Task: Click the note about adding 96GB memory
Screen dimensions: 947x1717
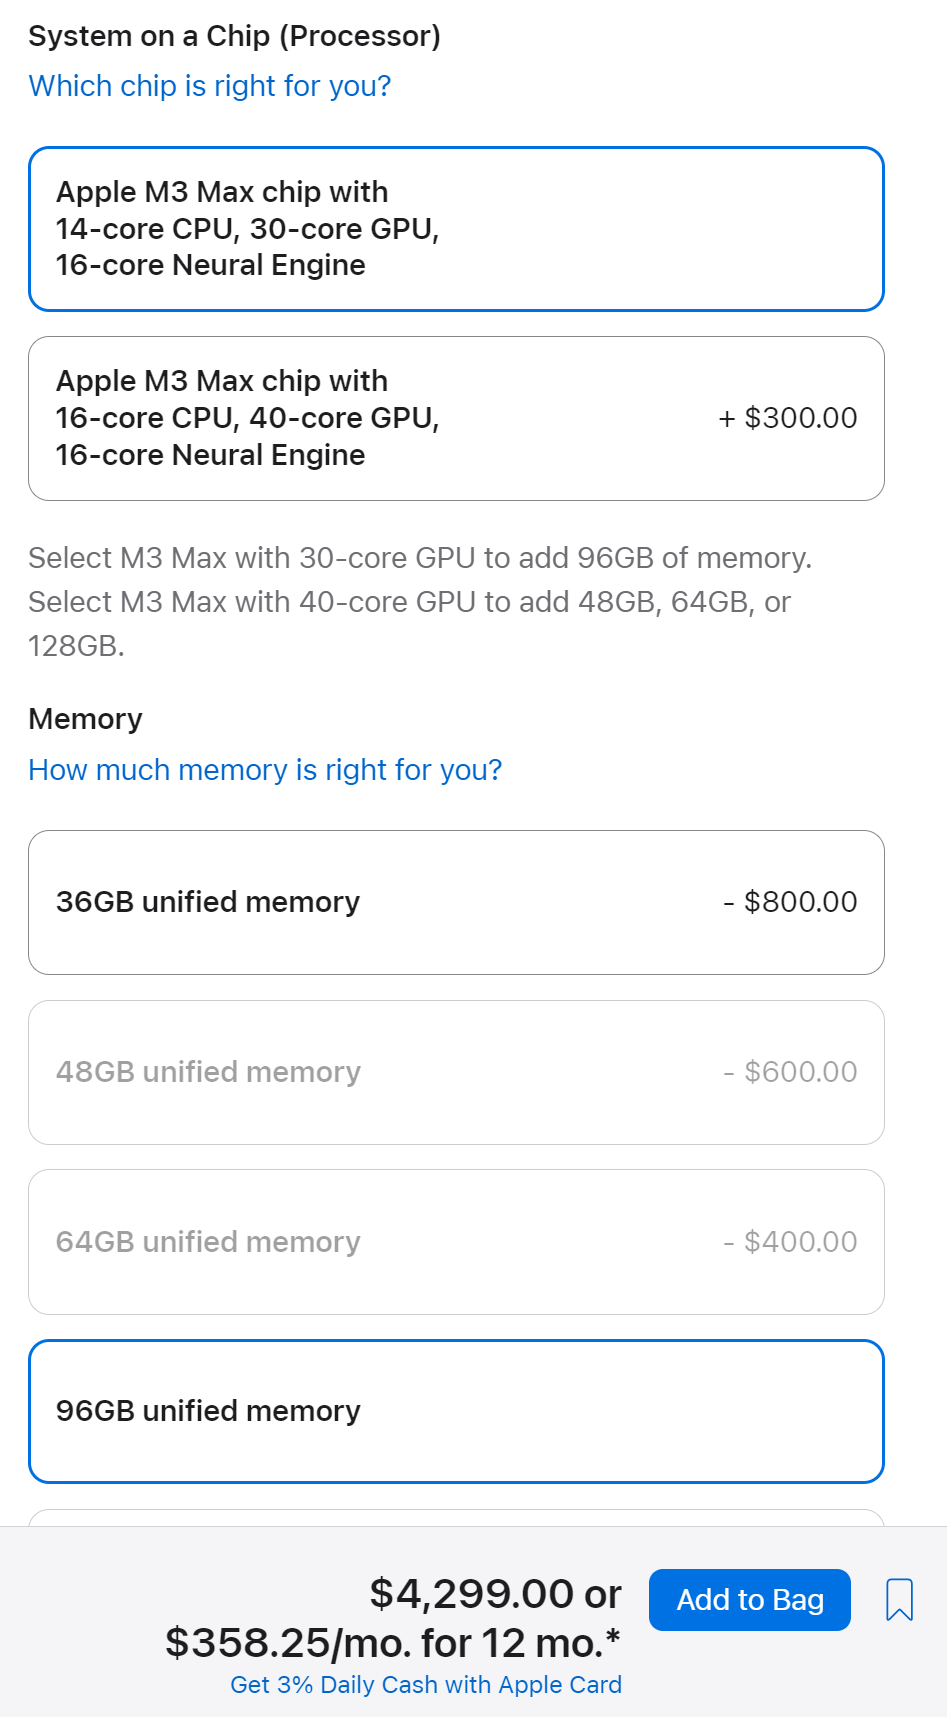Action: [420, 558]
